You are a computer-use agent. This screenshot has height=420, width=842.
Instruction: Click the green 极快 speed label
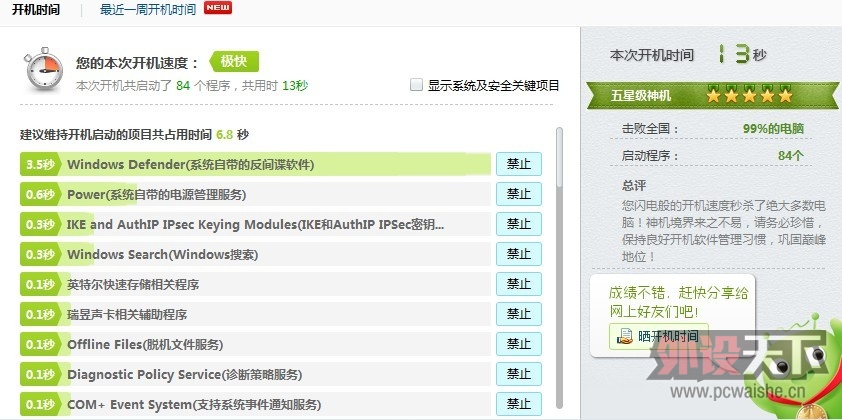tap(234, 62)
